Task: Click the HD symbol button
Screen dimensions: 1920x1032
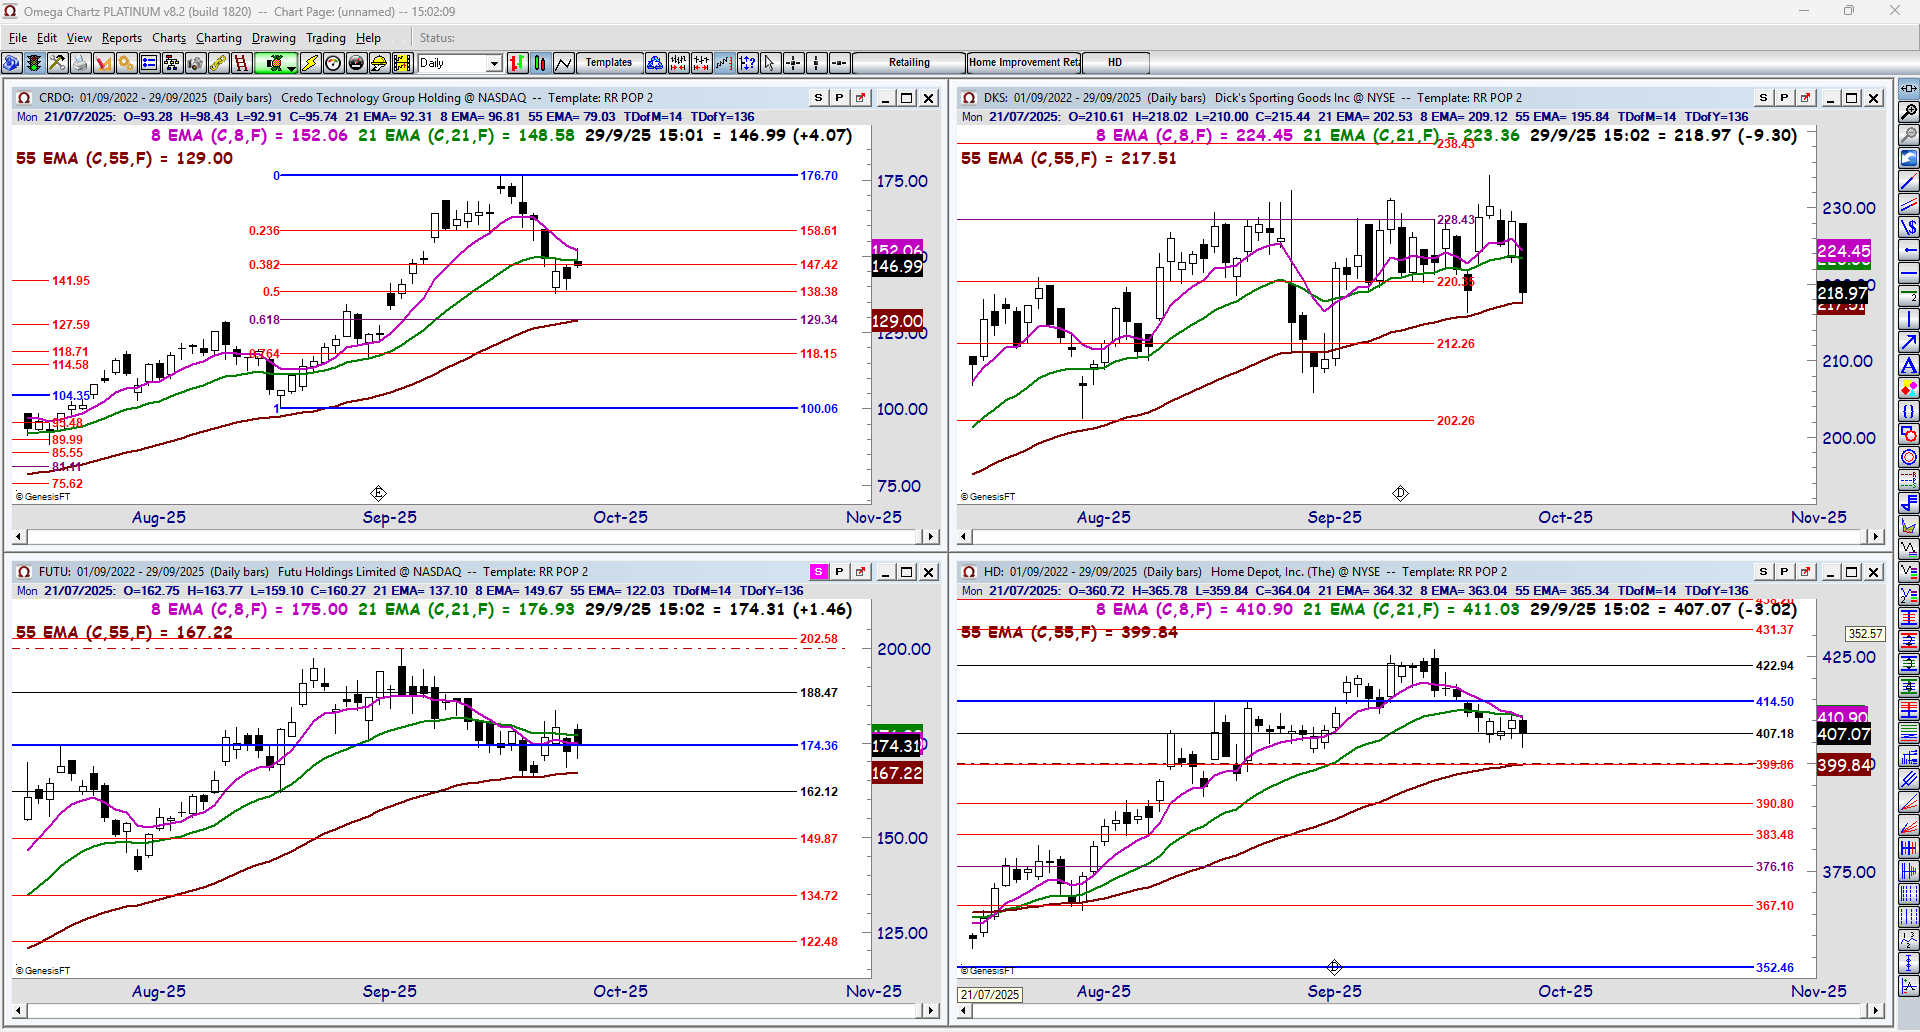Action: tap(1115, 63)
